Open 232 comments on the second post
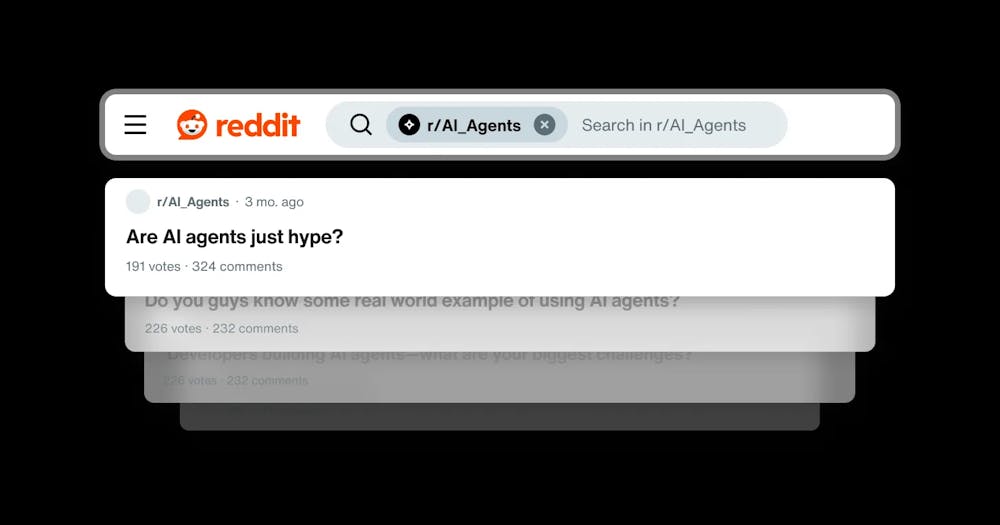The image size is (1000, 525). point(255,329)
